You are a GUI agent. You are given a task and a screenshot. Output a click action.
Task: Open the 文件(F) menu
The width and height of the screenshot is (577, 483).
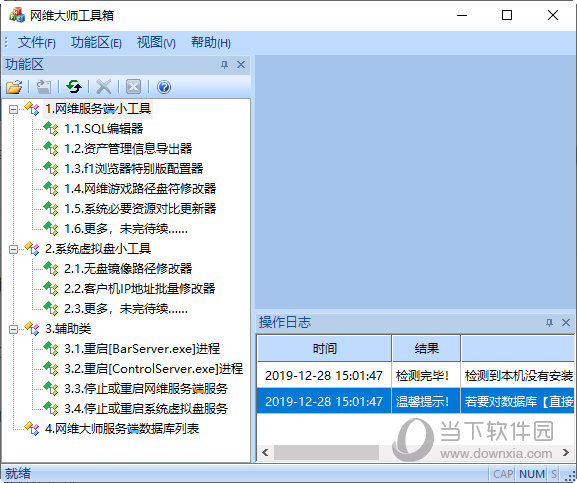pyautogui.click(x=36, y=43)
